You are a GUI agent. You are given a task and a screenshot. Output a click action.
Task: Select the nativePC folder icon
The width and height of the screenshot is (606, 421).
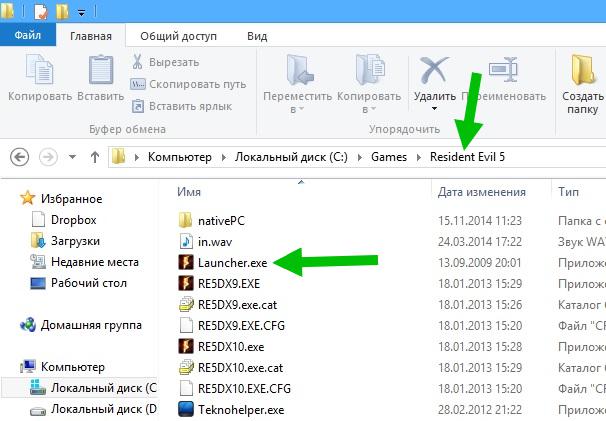click(186, 221)
